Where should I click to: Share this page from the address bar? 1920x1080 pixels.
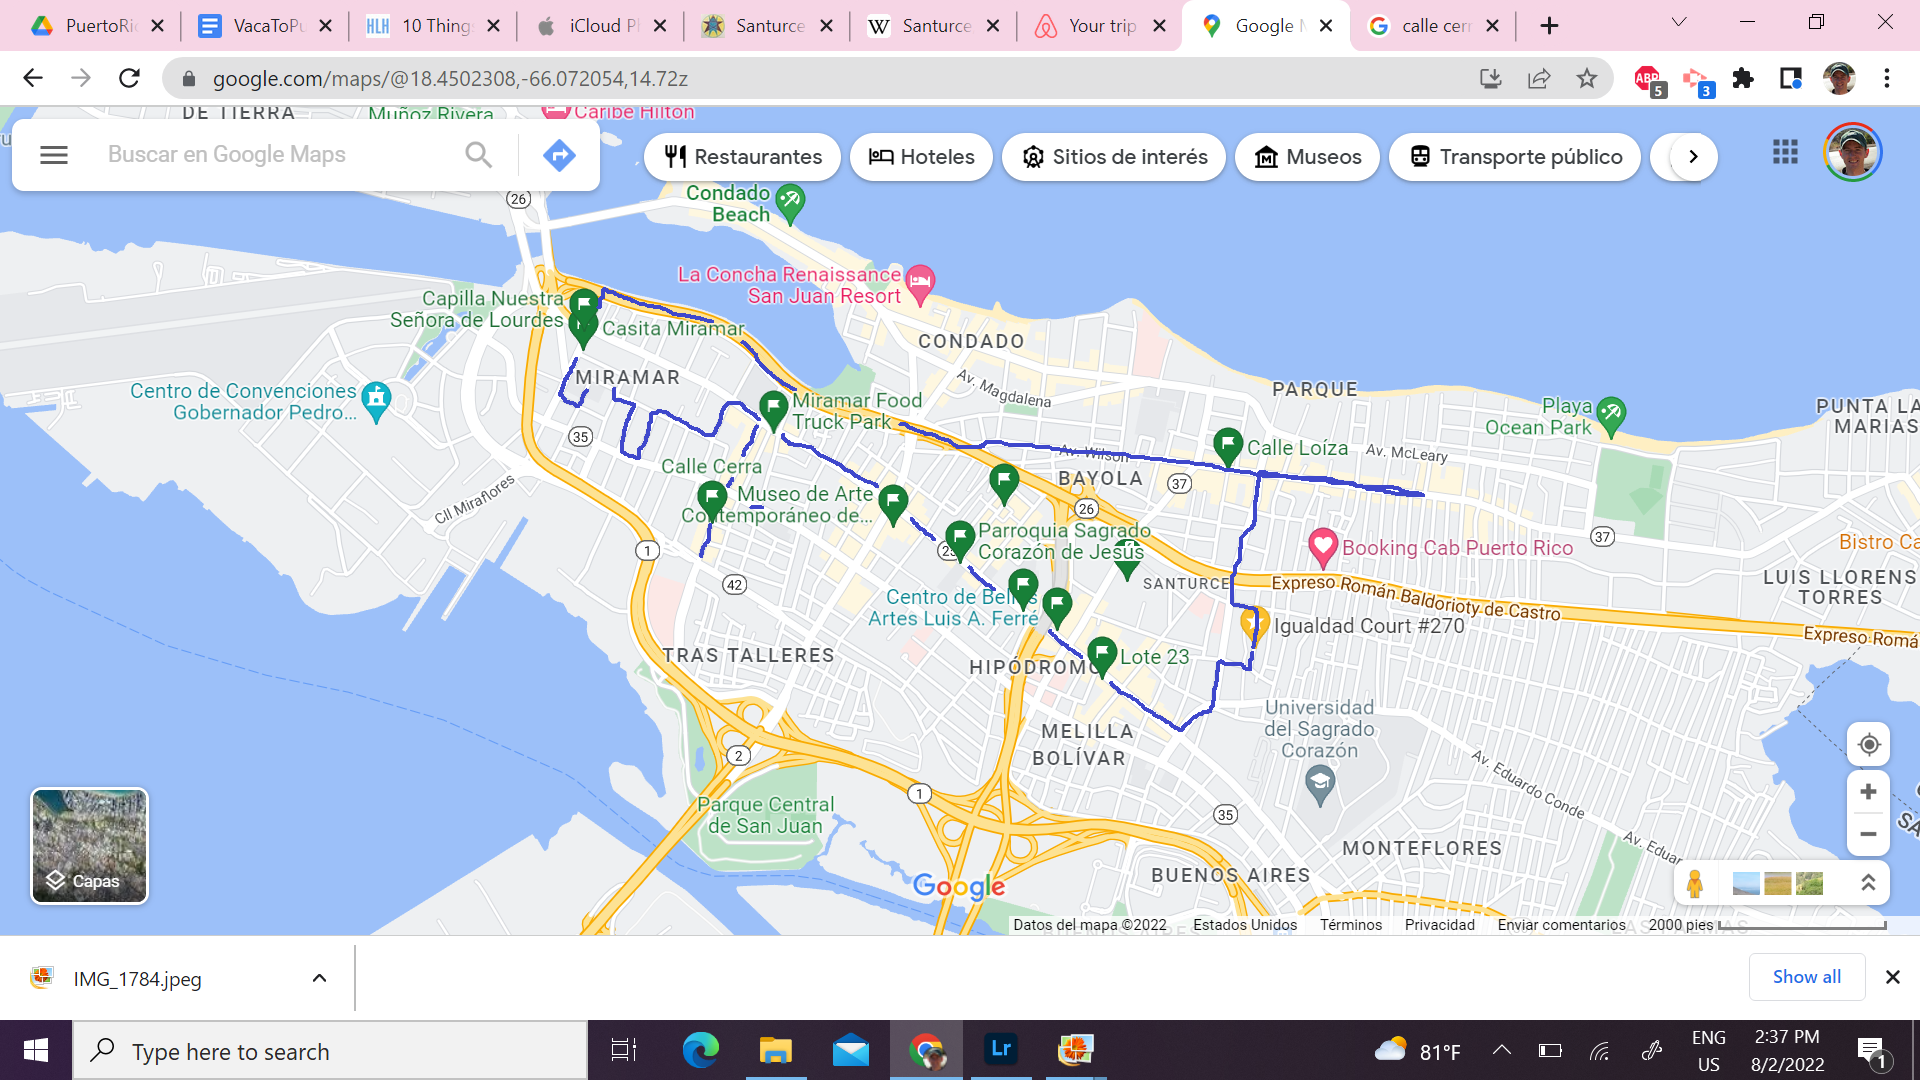[1539, 78]
